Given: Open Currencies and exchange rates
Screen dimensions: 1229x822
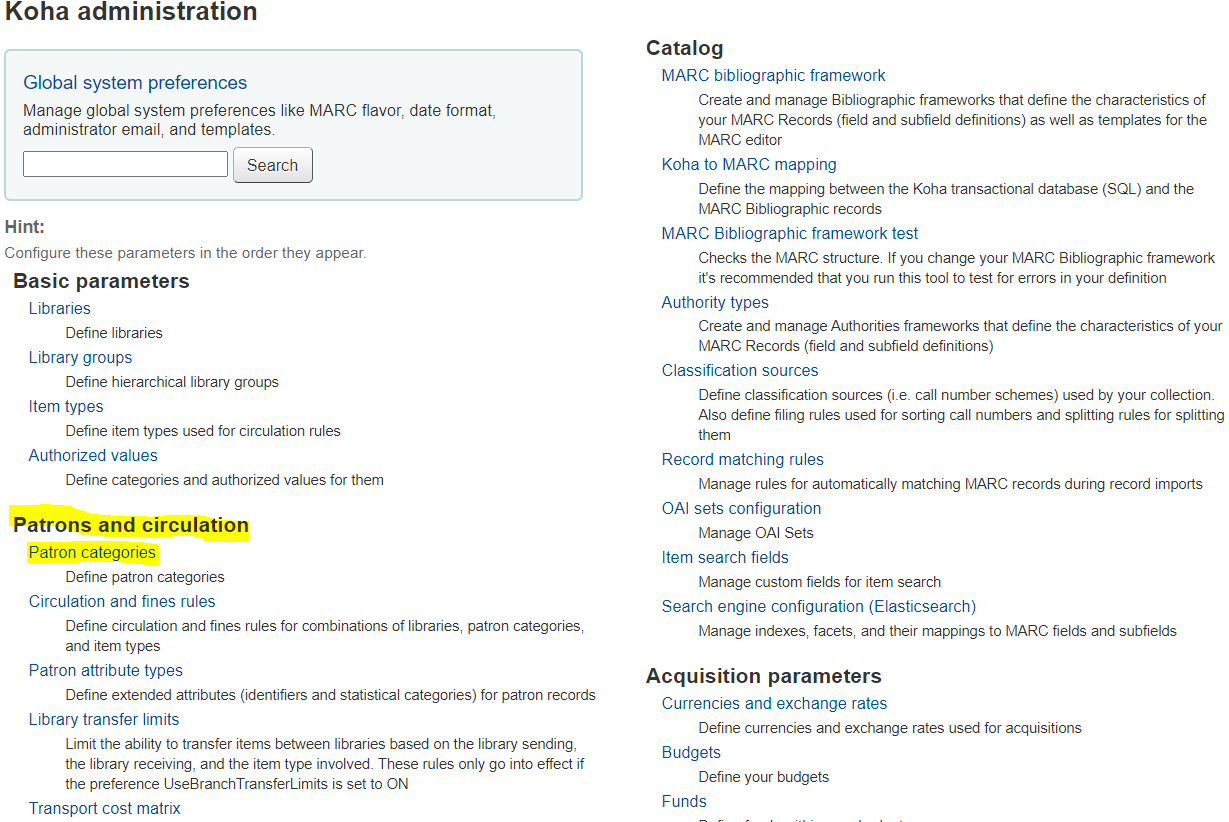Looking at the screenshot, I should point(774,704).
